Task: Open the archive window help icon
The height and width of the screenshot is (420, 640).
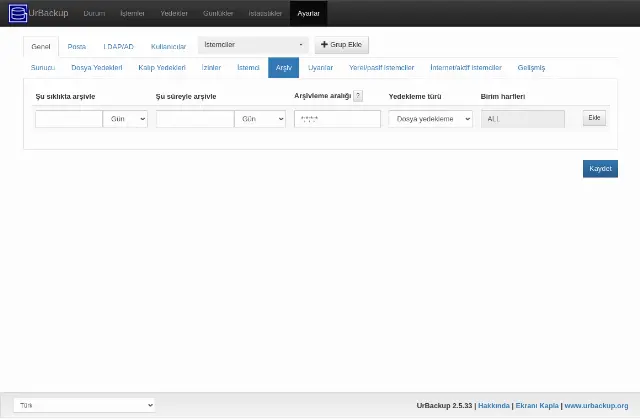Action: click(x=358, y=96)
